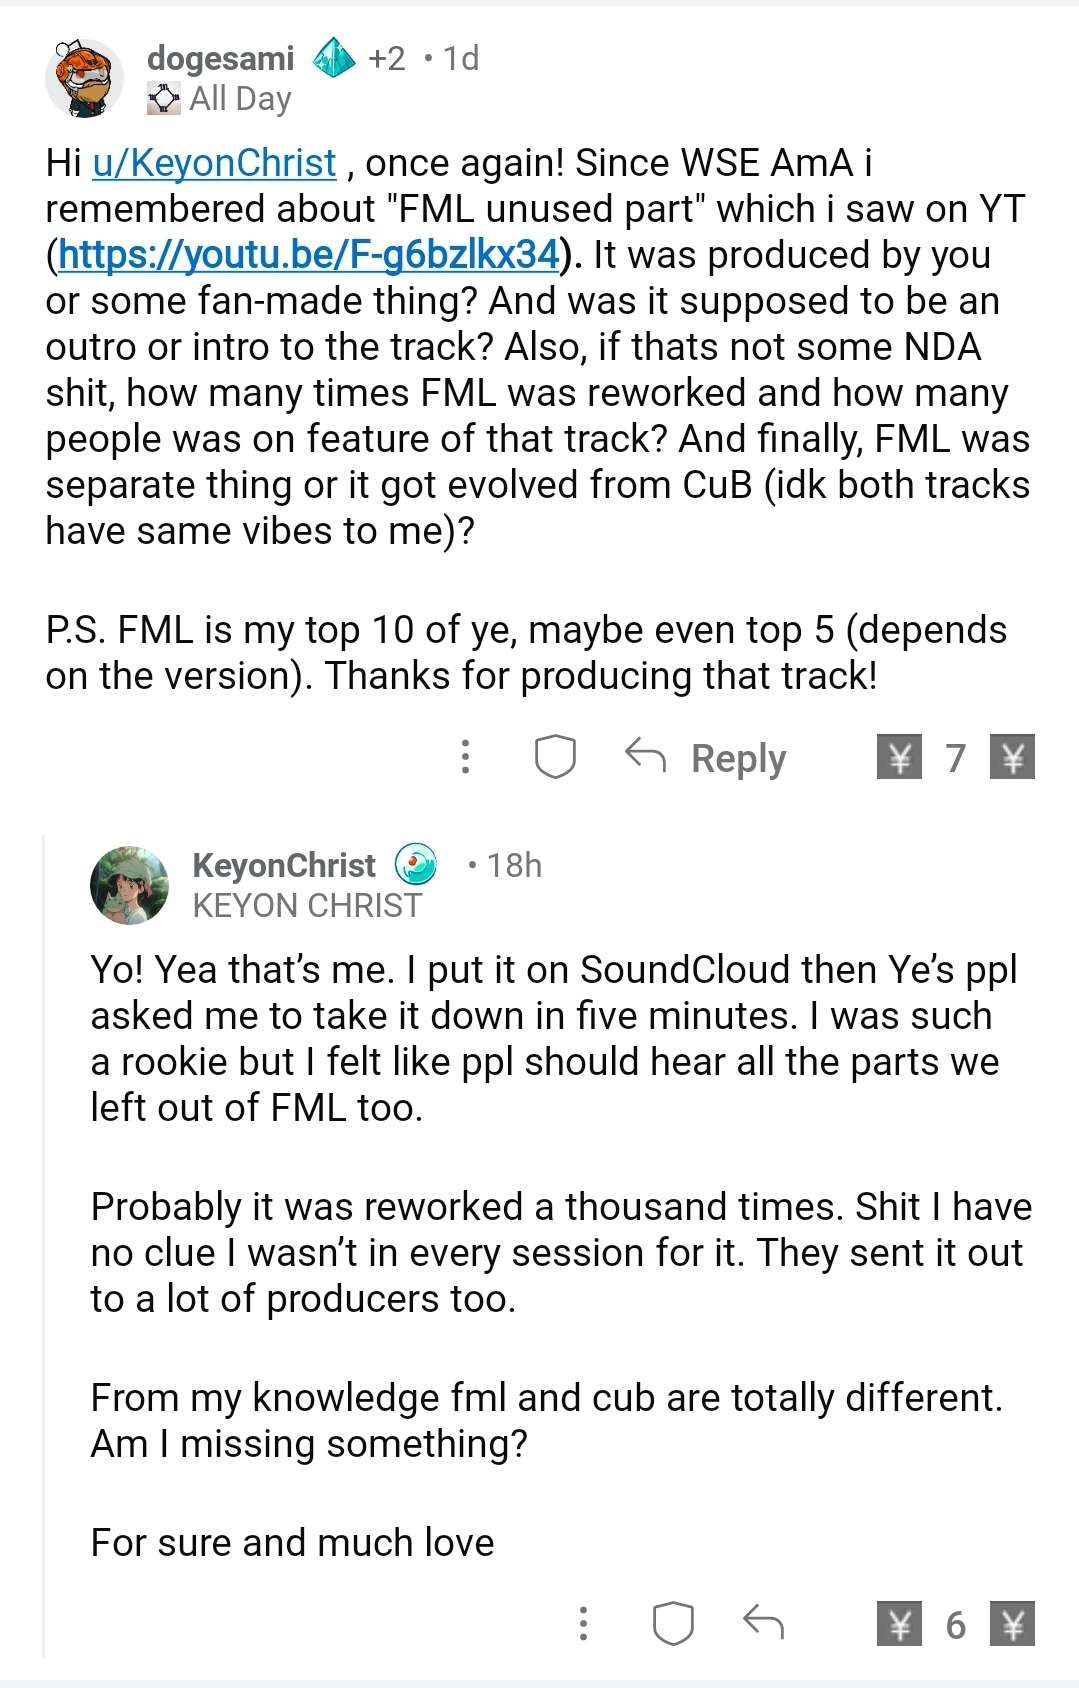Click KeyonChrist's round achievement badge
The height and width of the screenshot is (1688, 1079).
coord(416,864)
